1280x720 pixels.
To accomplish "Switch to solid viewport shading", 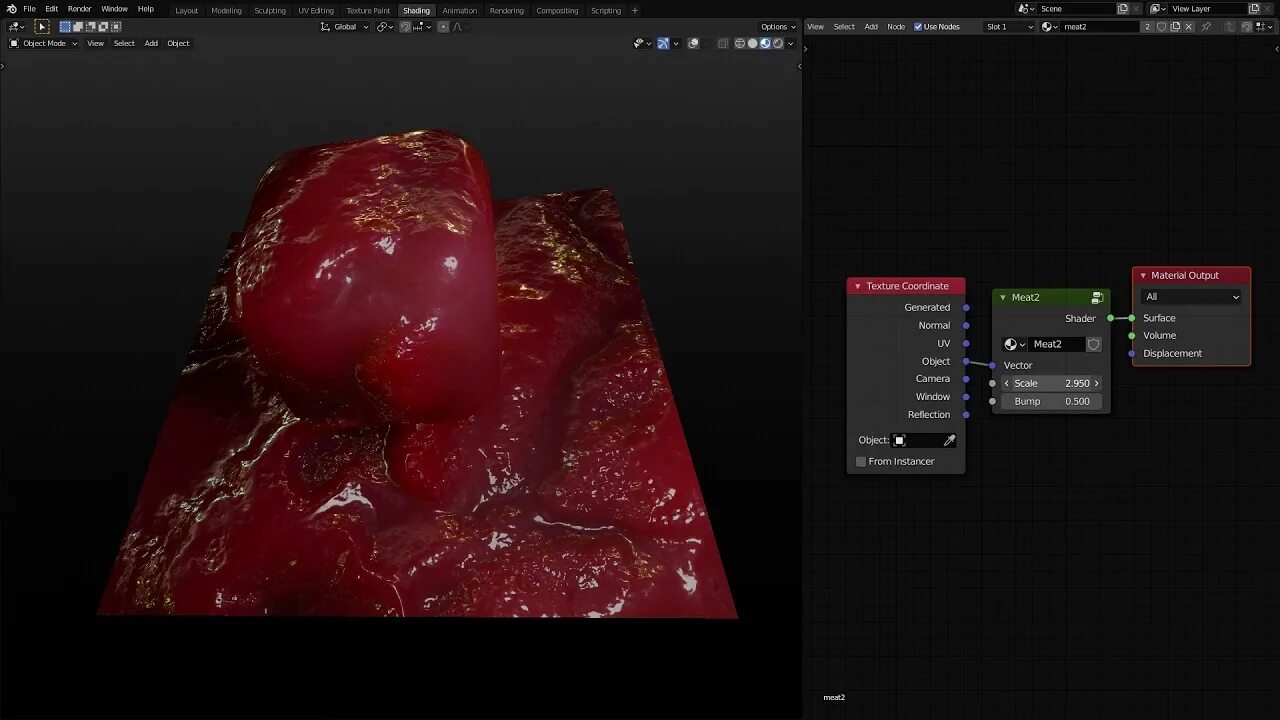I will pyautogui.click(x=753, y=43).
